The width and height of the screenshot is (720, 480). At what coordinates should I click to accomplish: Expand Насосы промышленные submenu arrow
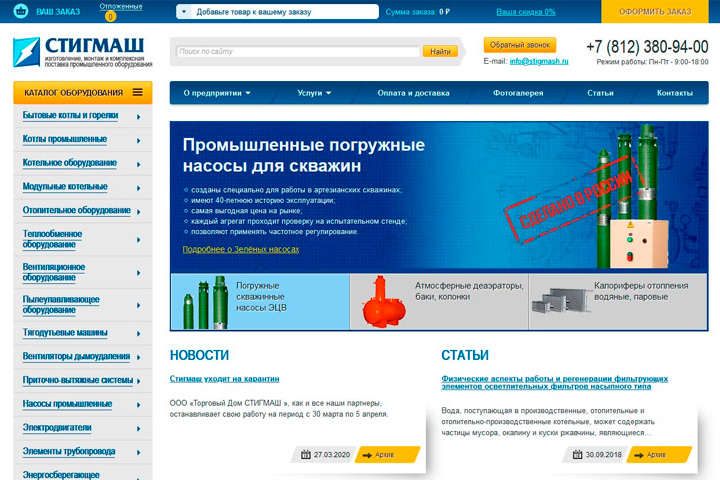(138, 405)
